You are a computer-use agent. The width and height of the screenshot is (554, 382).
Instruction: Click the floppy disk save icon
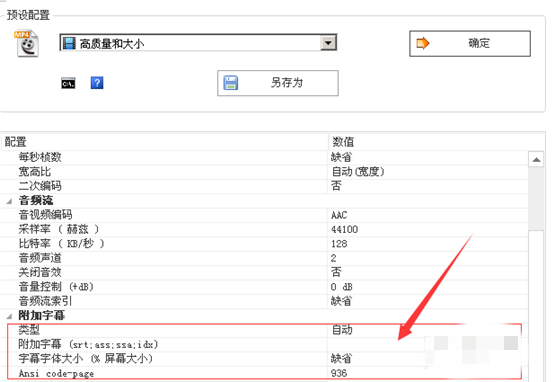(231, 83)
